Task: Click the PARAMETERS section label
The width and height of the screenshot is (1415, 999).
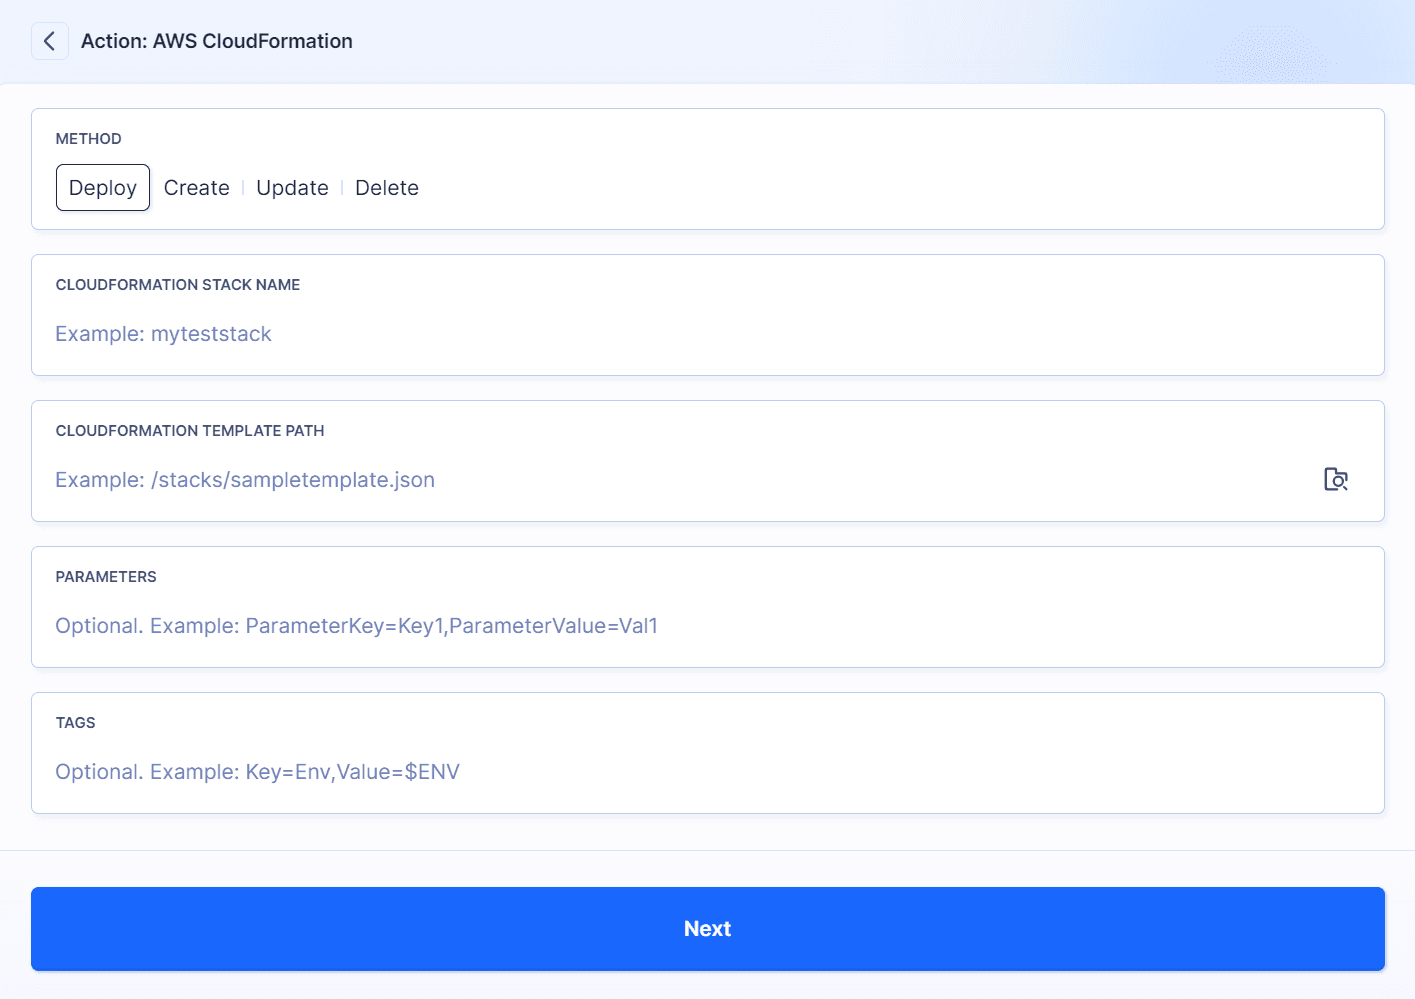Action: click(x=105, y=576)
